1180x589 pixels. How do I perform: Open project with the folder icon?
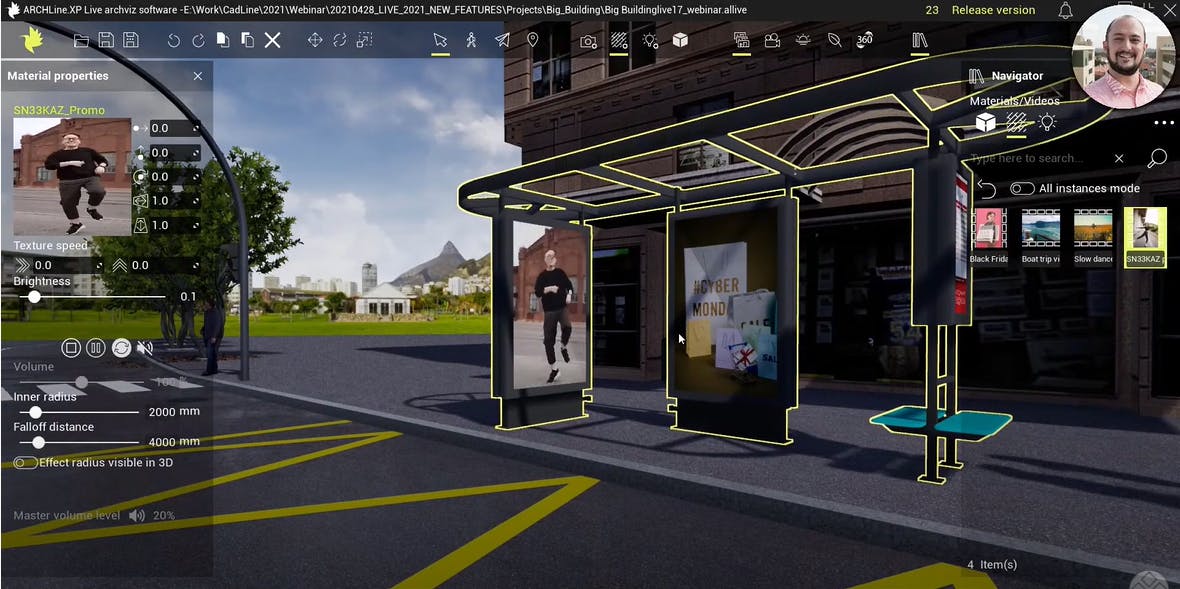point(81,41)
